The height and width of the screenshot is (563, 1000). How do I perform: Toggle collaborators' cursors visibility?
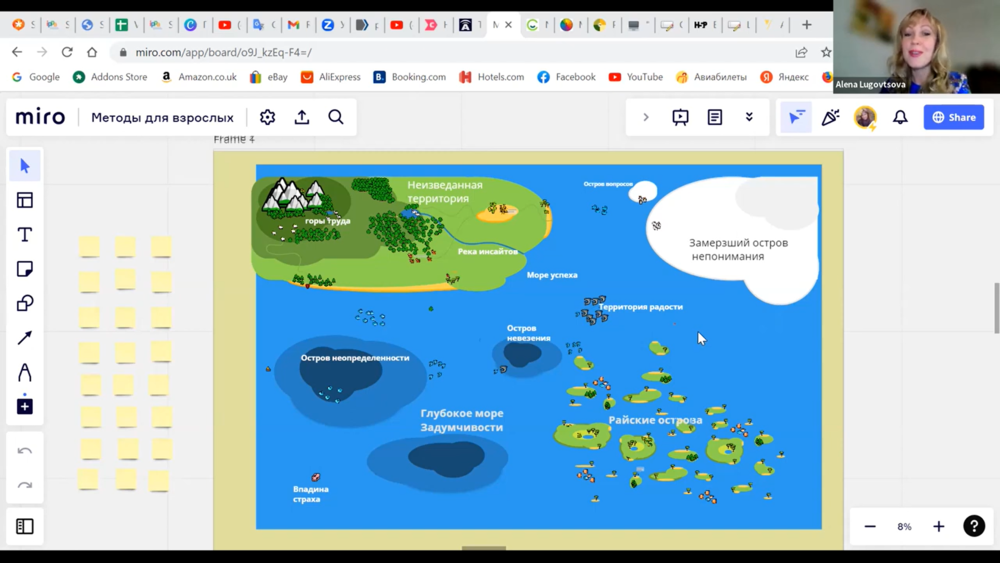click(x=796, y=118)
